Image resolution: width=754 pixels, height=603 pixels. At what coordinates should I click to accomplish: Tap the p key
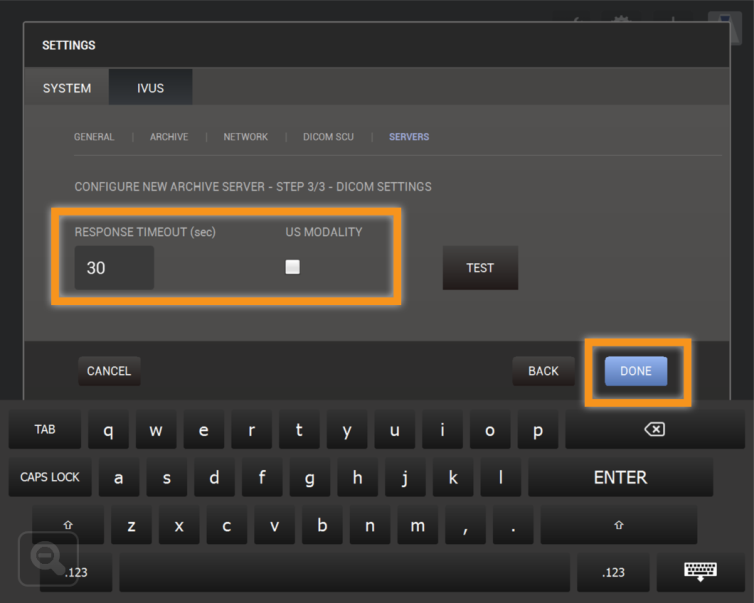click(x=538, y=429)
